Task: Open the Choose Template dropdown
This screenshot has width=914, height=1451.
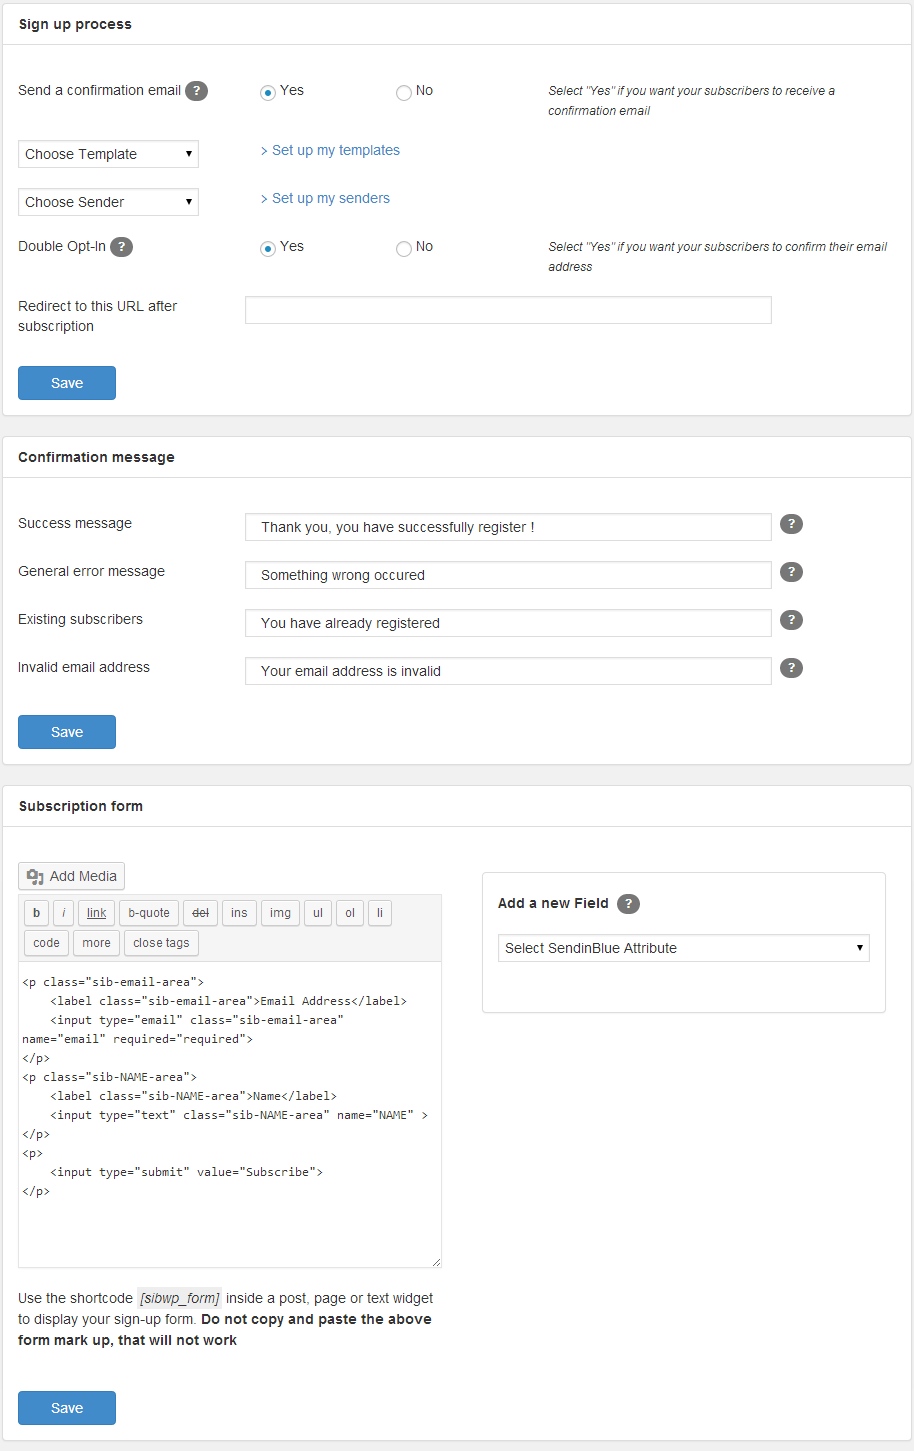Action: (108, 154)
